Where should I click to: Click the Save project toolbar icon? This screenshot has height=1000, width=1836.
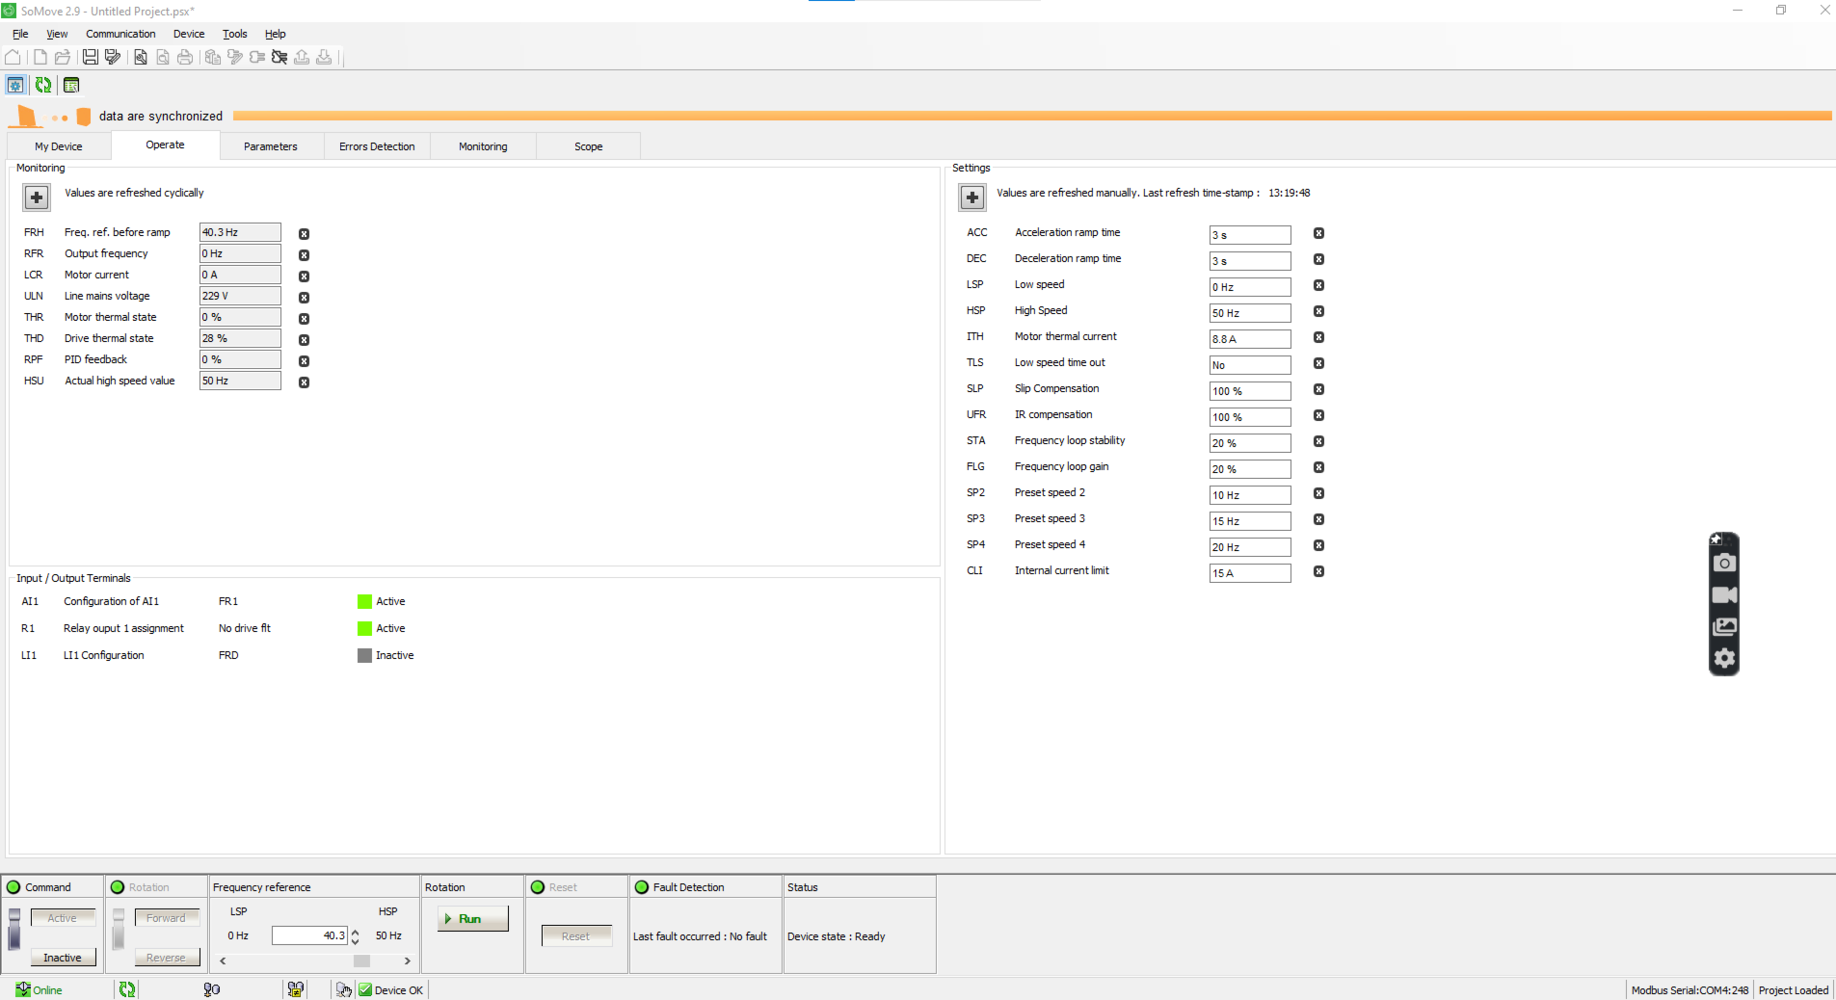point(90,57)
